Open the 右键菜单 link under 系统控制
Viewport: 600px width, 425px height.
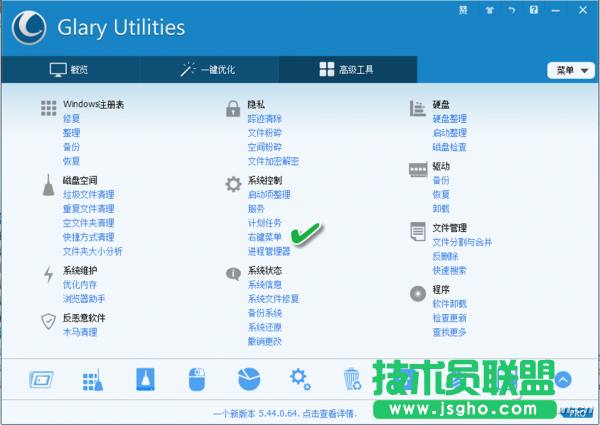pos(265,237)
